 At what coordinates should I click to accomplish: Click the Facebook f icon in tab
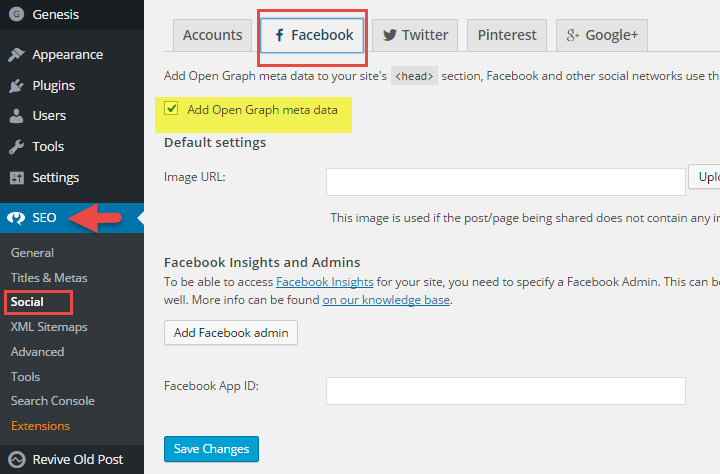(x=279, y=35)
